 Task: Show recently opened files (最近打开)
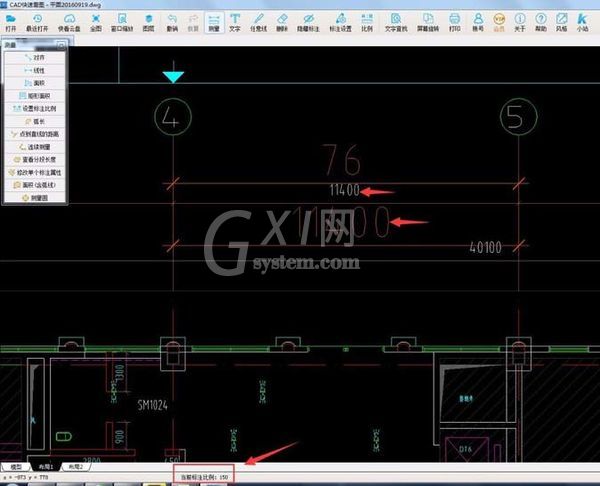click(x=37, y=23)
